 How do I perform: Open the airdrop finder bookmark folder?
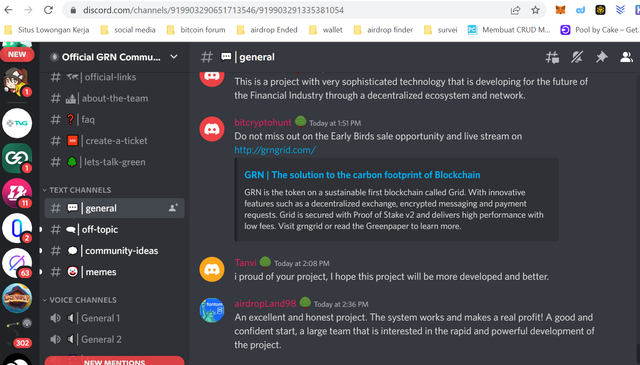click(384, 30)
